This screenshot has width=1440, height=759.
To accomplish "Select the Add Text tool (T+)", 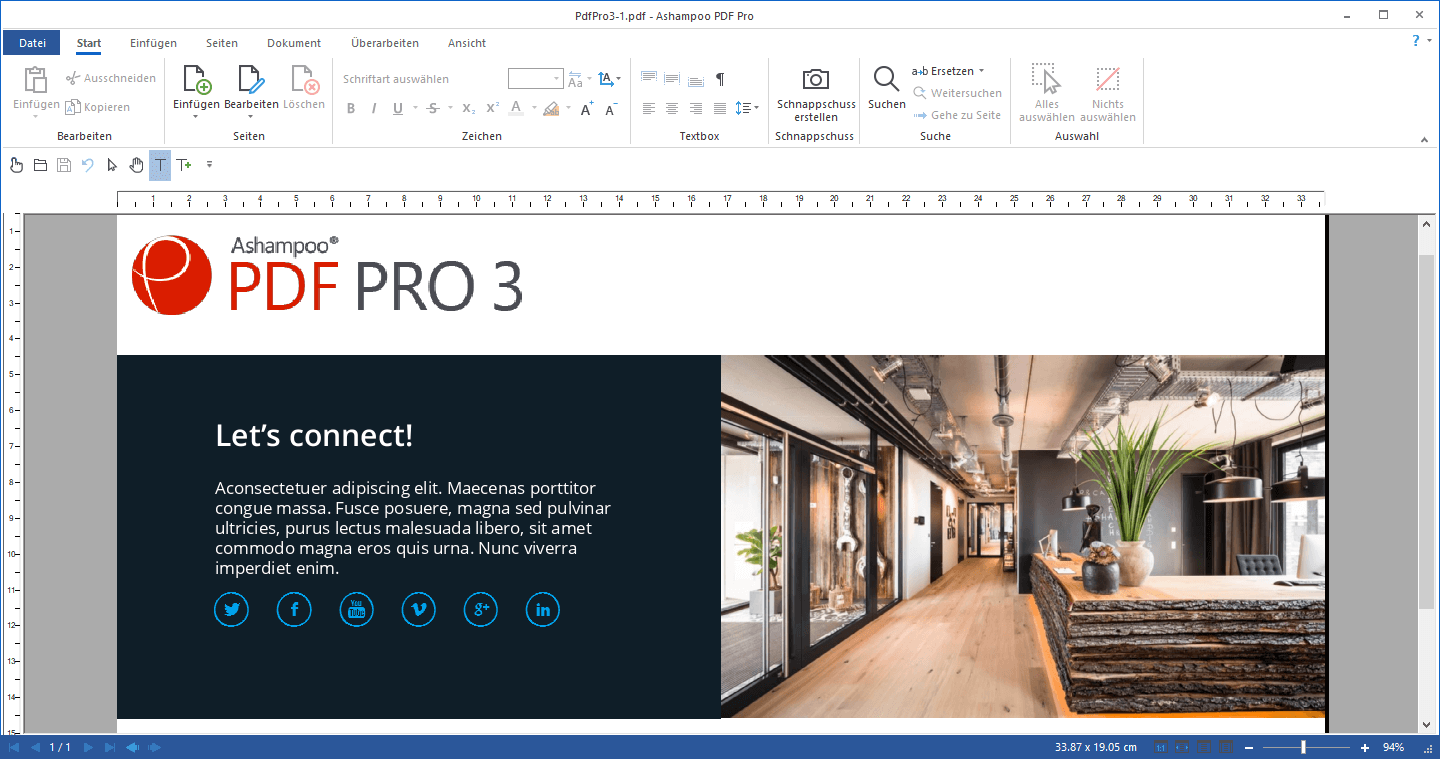I will click(x=184, y=165).
